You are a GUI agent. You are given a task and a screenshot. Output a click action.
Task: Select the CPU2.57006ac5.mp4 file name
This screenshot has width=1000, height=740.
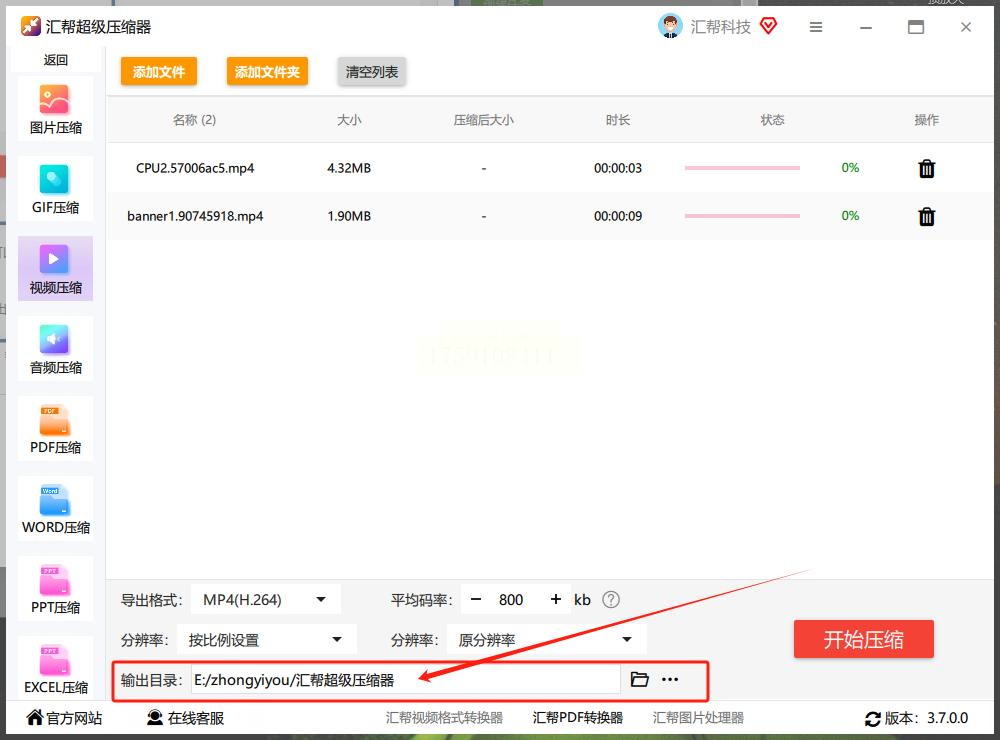[x=195, y=168]
